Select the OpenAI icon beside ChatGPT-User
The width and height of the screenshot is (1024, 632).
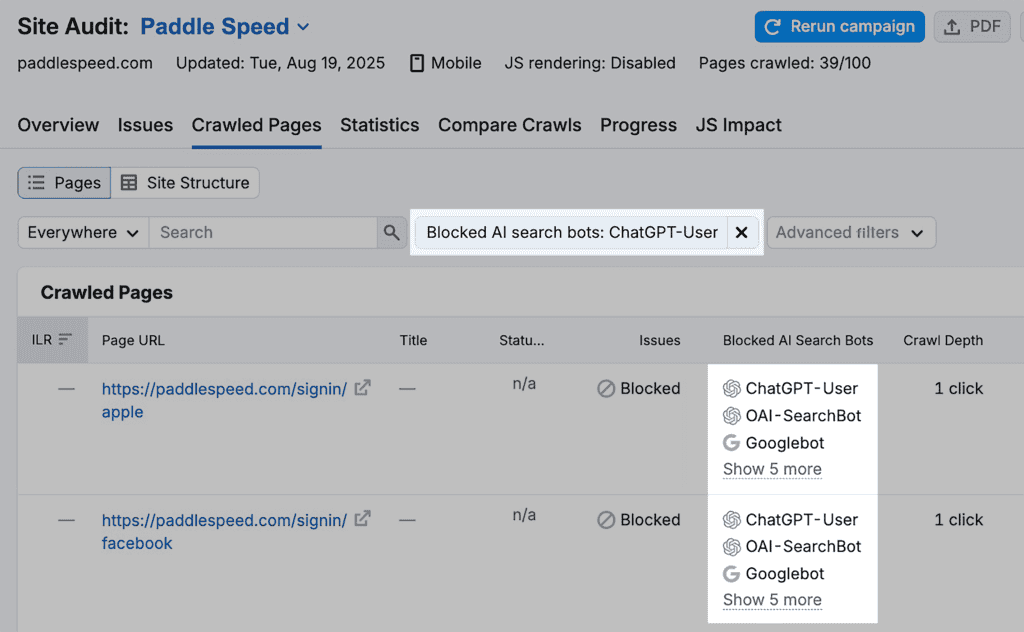coord(733,388)
